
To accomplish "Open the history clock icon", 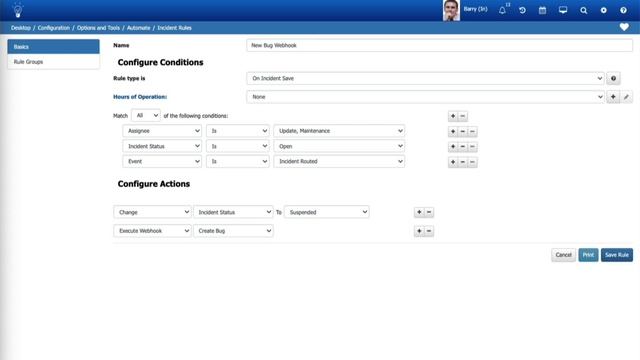I will coord(522,11).
